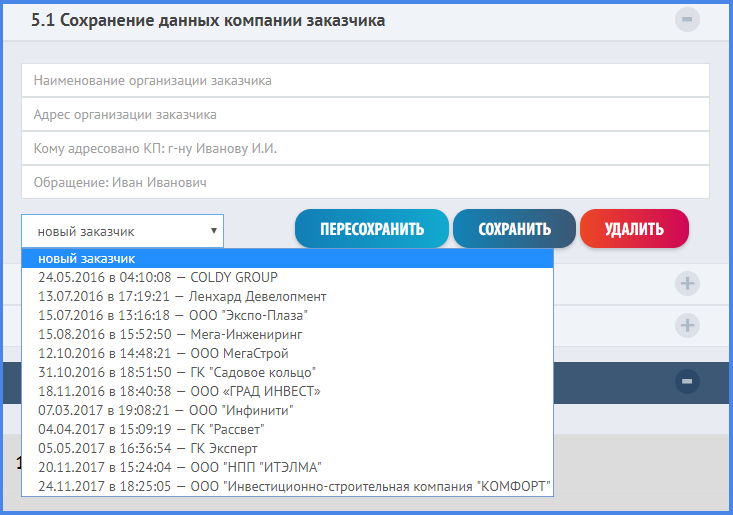733x515 pixels.
Task: Select Инвестиционно-строительная компания "КОМФОРТ" entry
Action: click(x=287, y=486)
